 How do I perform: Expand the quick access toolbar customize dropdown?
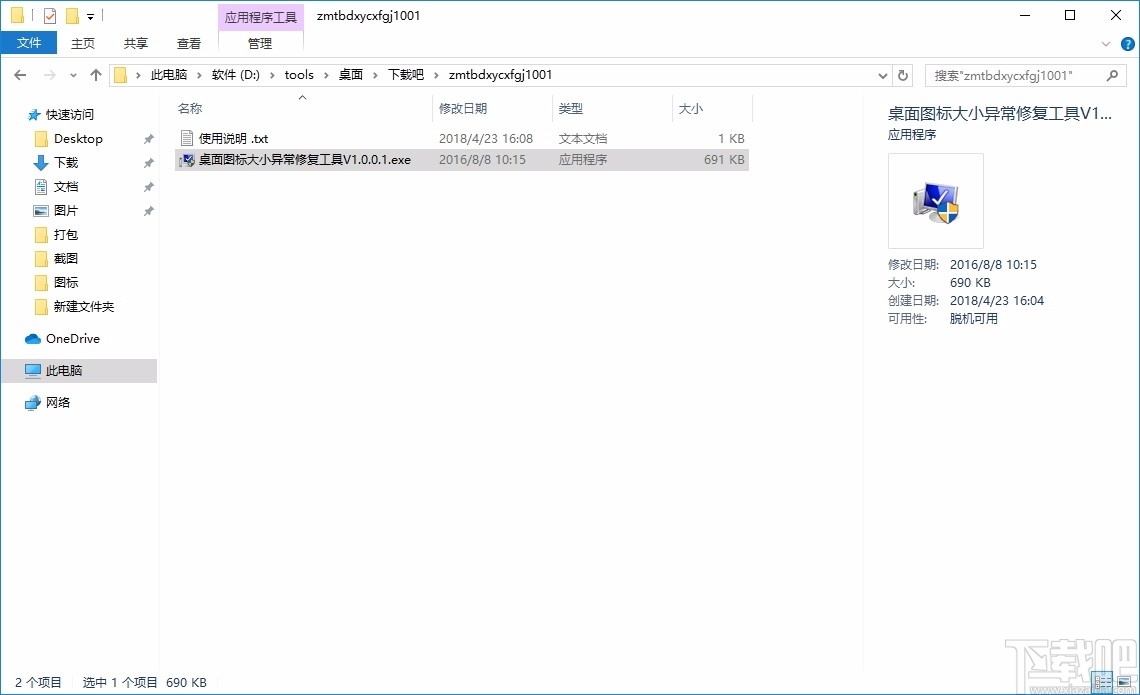click(x=90, y=15)
